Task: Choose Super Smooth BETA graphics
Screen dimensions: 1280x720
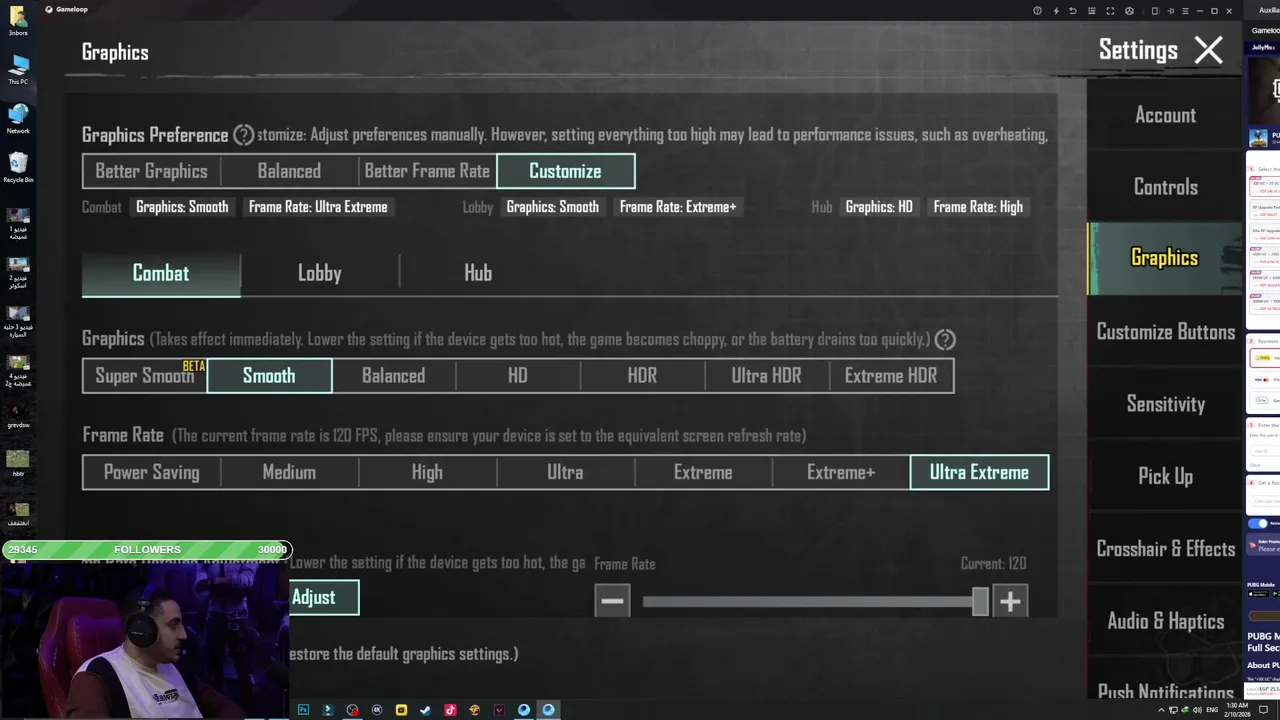Action: pyautogui.click(x=145, y=376)
